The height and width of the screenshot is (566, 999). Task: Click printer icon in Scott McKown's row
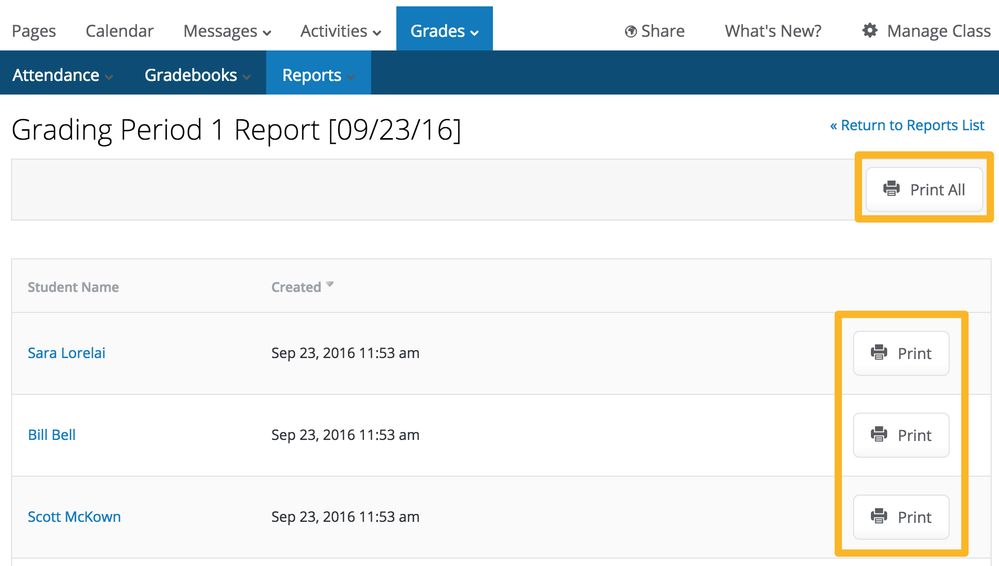tap(879, 517)
